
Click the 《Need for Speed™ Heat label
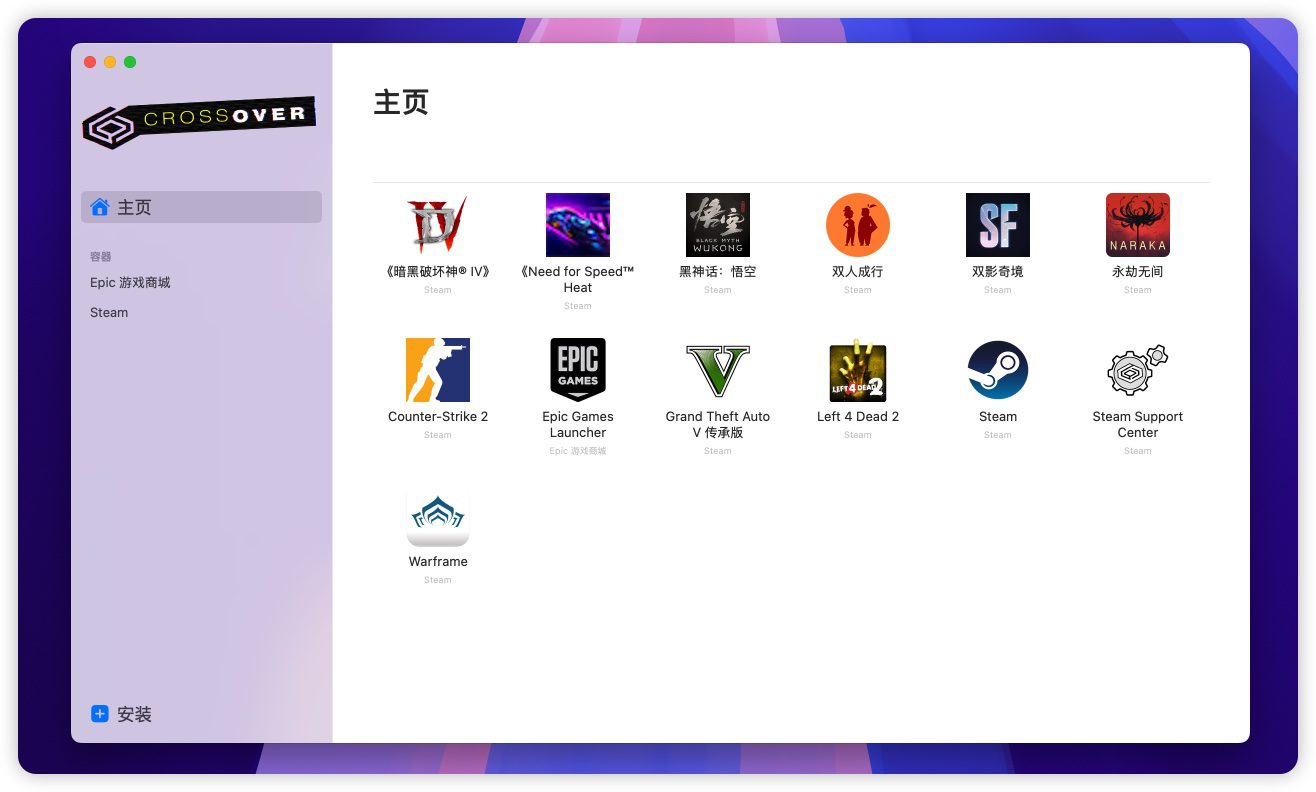[578, 280]
